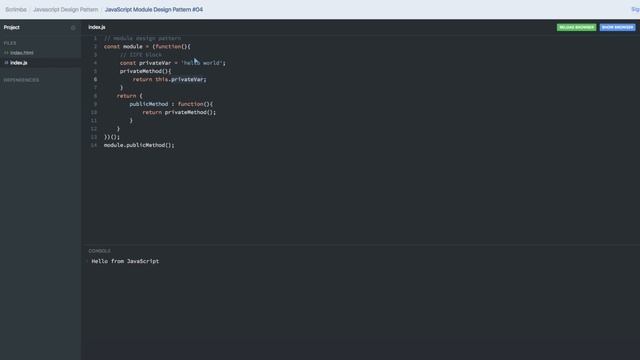Select the index.js file in sidebar
The image size is (640, 360).
(x=19, y=63)
